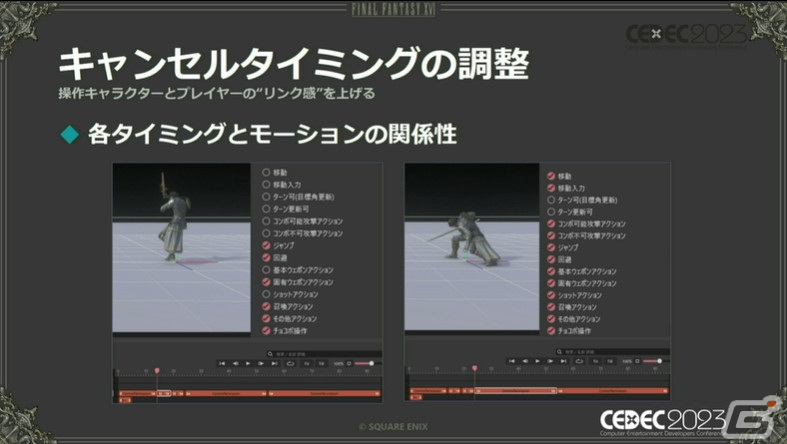787x444 pixels.
Task: Disable 固有ウェポンアクション in left editor list
Action: [266, 282]
